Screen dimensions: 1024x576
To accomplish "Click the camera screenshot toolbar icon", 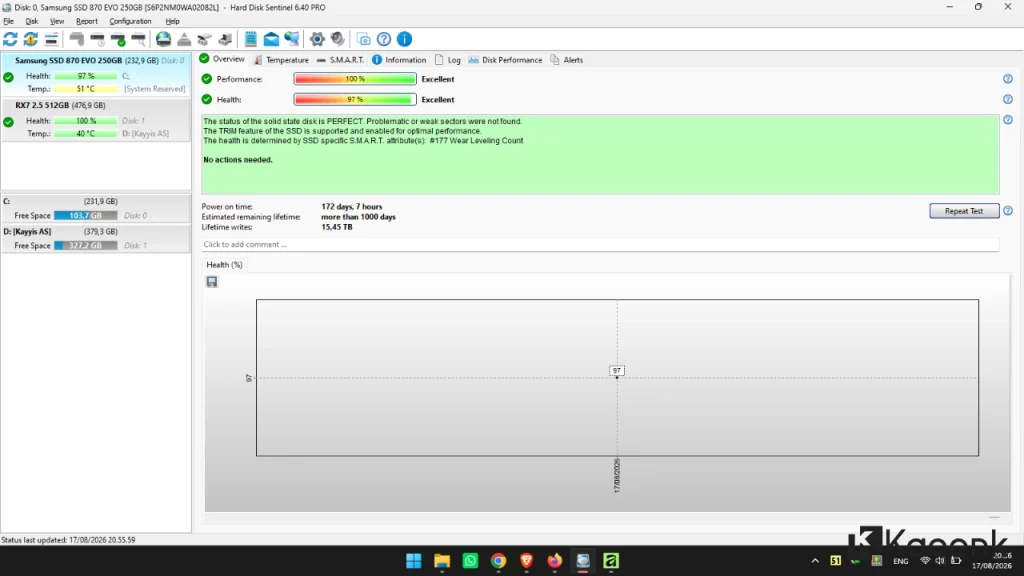I will [363, 39].
